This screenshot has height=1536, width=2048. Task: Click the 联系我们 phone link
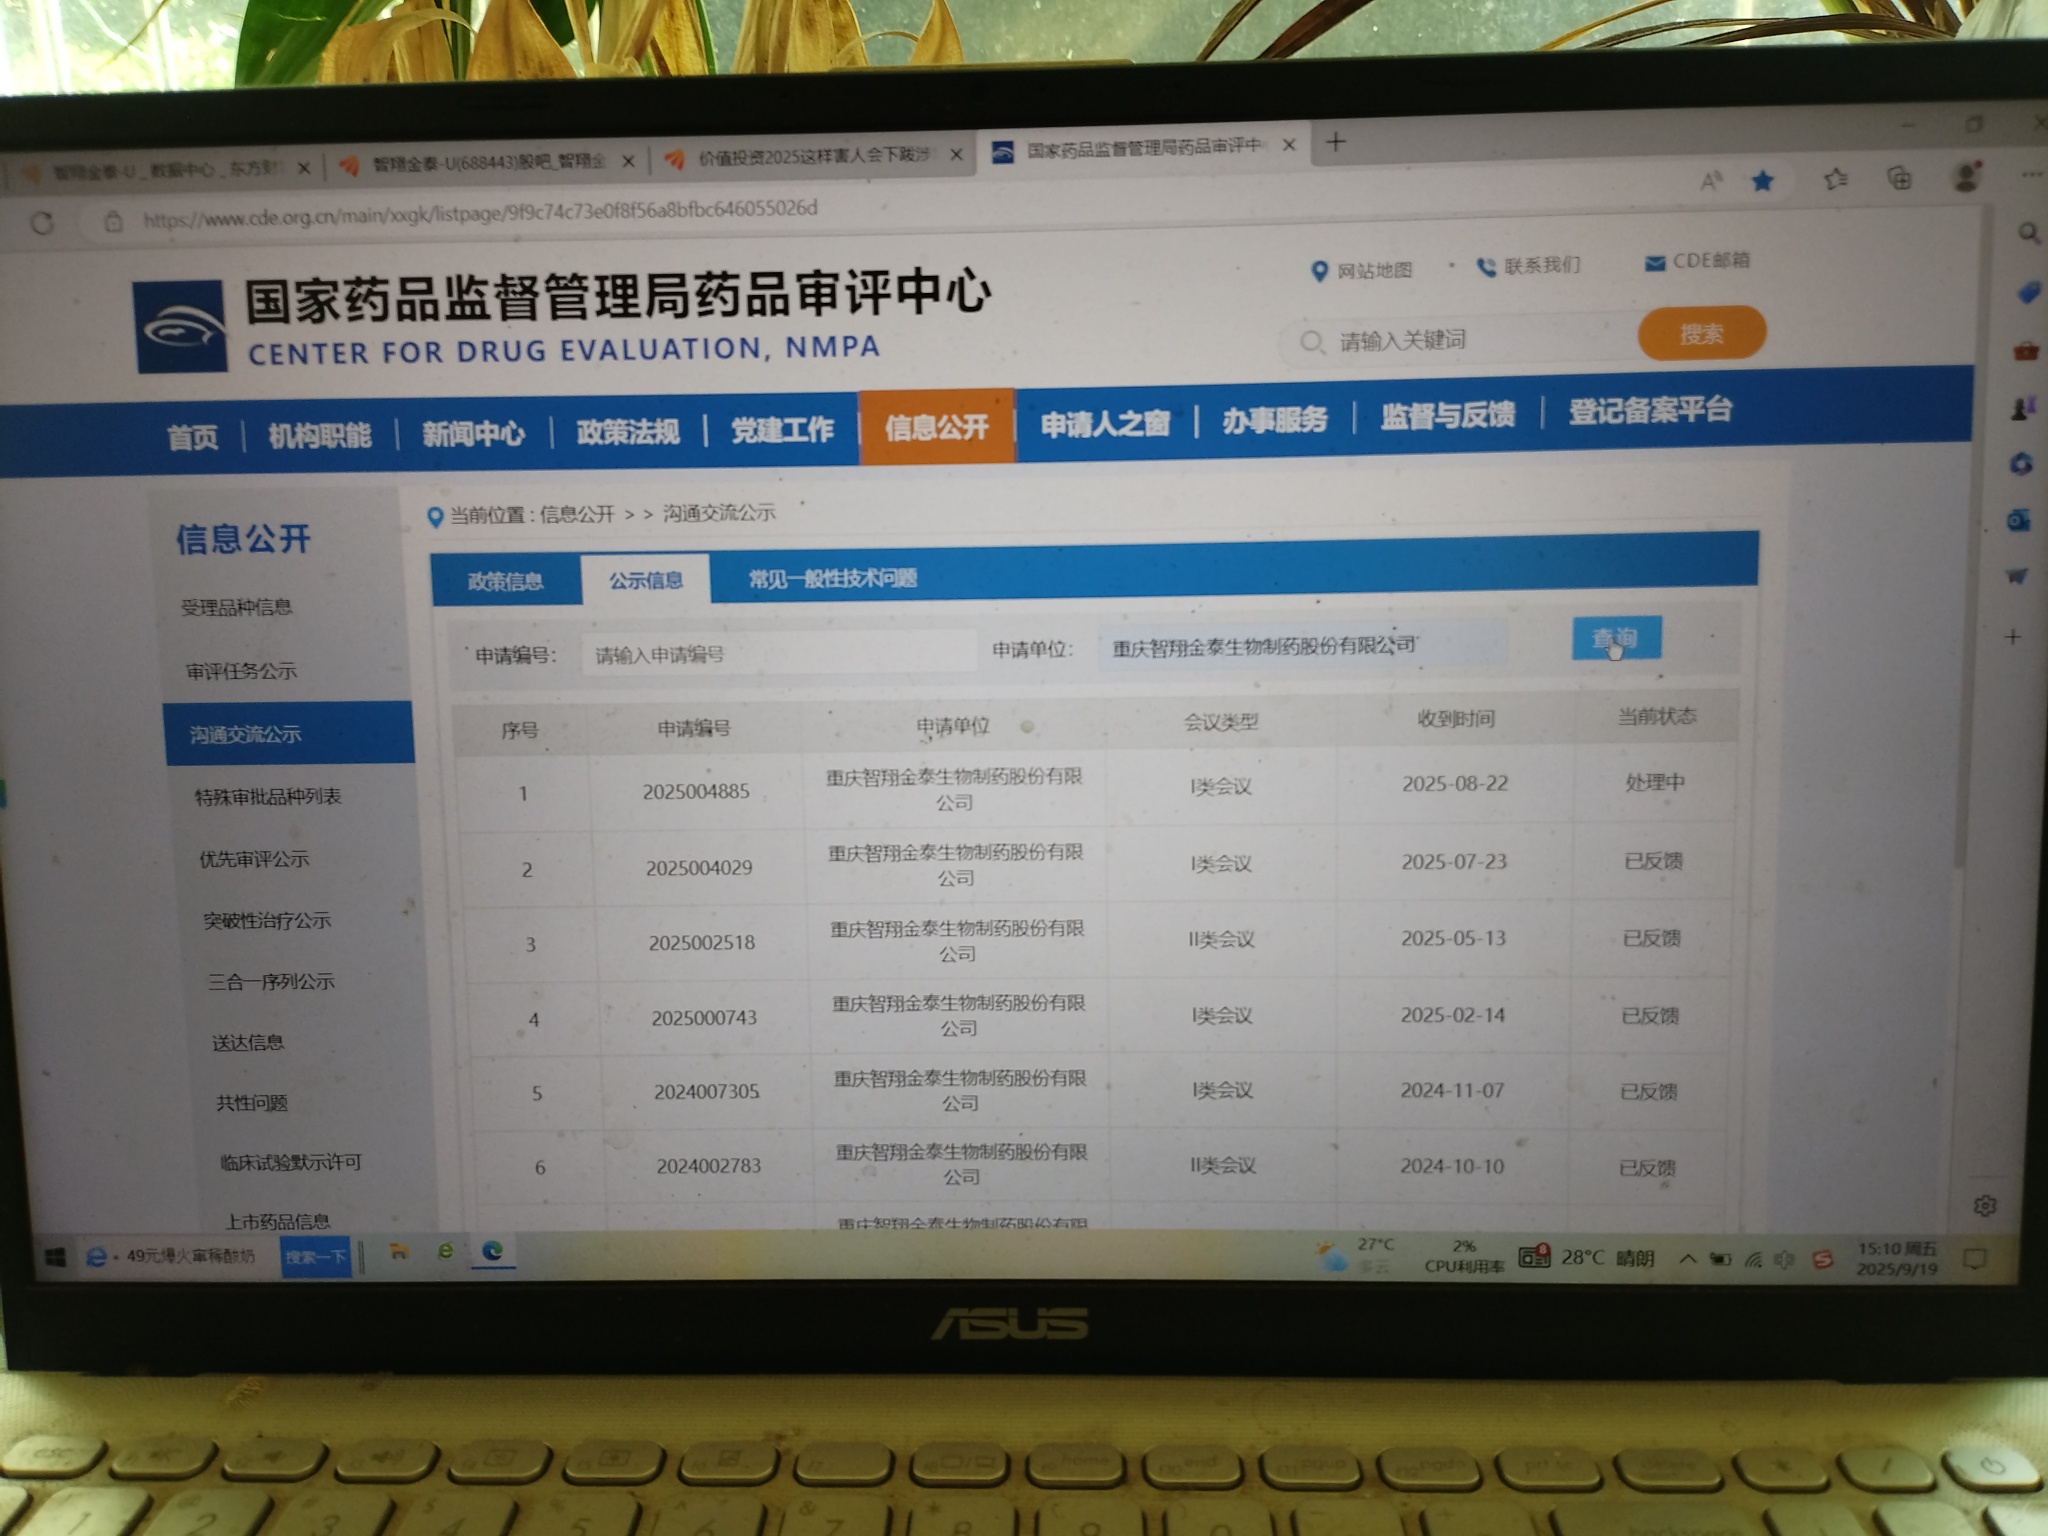[x=1529, y=266]
